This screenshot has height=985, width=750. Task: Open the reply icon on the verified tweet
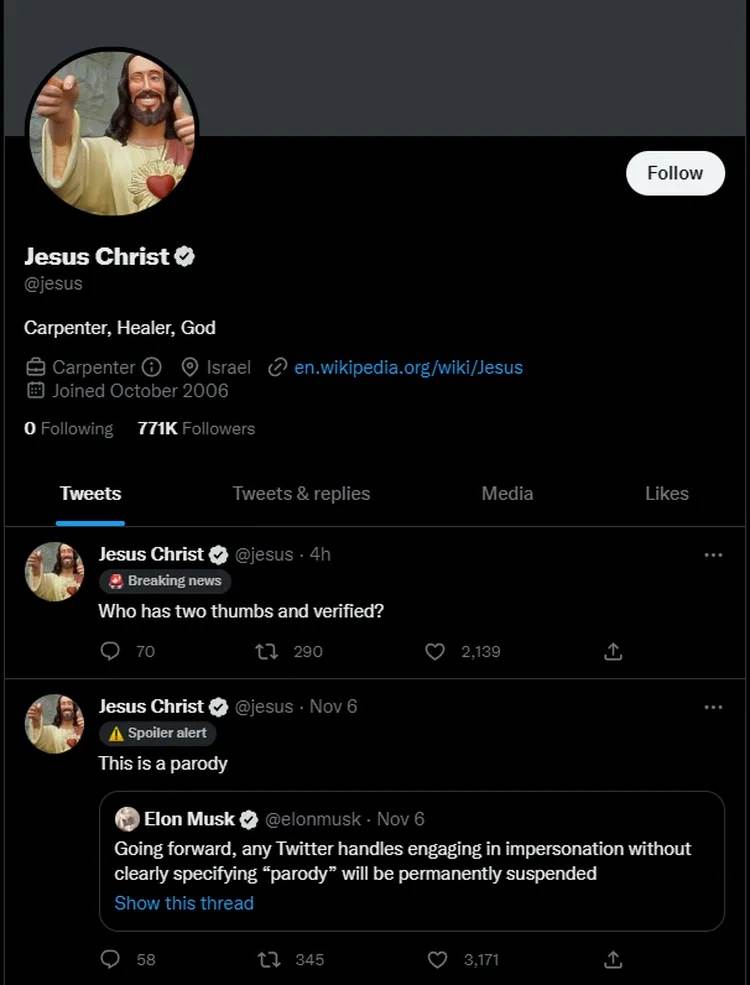(109, 651)
